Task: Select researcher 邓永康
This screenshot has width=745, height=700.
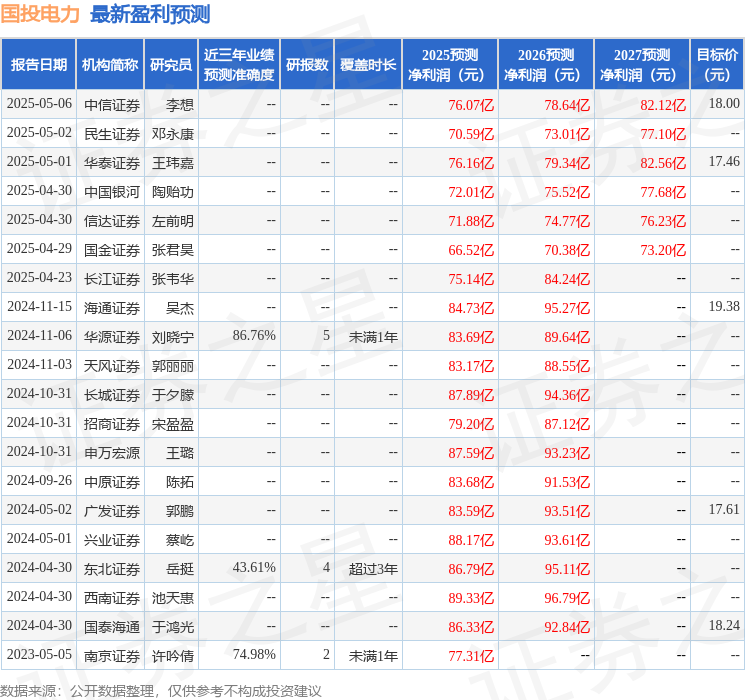Action: [173, 134]
